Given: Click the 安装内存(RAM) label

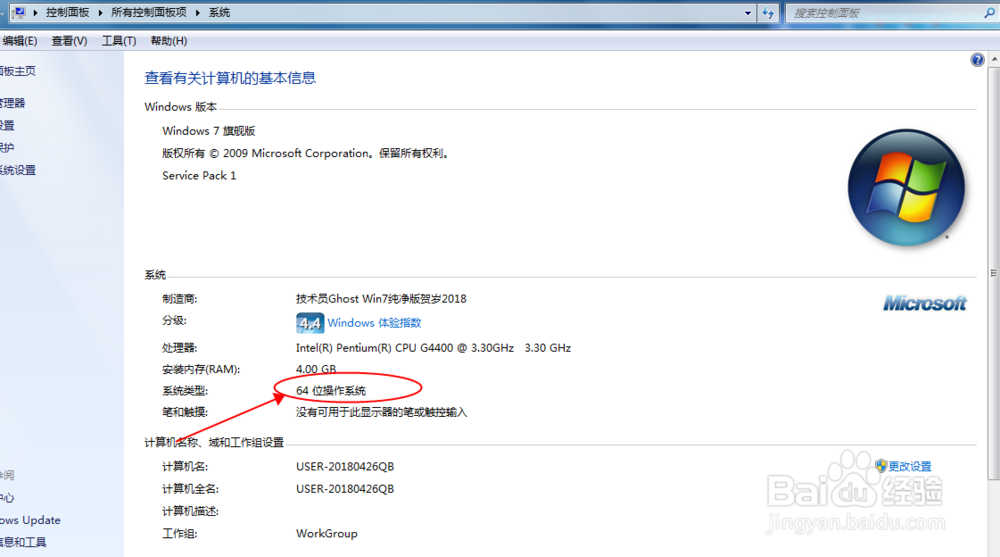Looking at the screenshot, I should pyautogui.click(x=201, y=369).
